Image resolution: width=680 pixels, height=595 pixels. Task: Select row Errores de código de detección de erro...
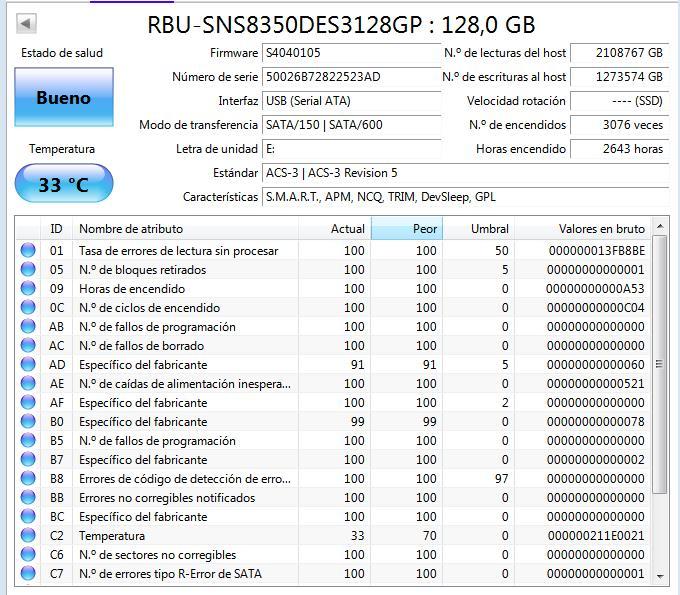(333, 479)
